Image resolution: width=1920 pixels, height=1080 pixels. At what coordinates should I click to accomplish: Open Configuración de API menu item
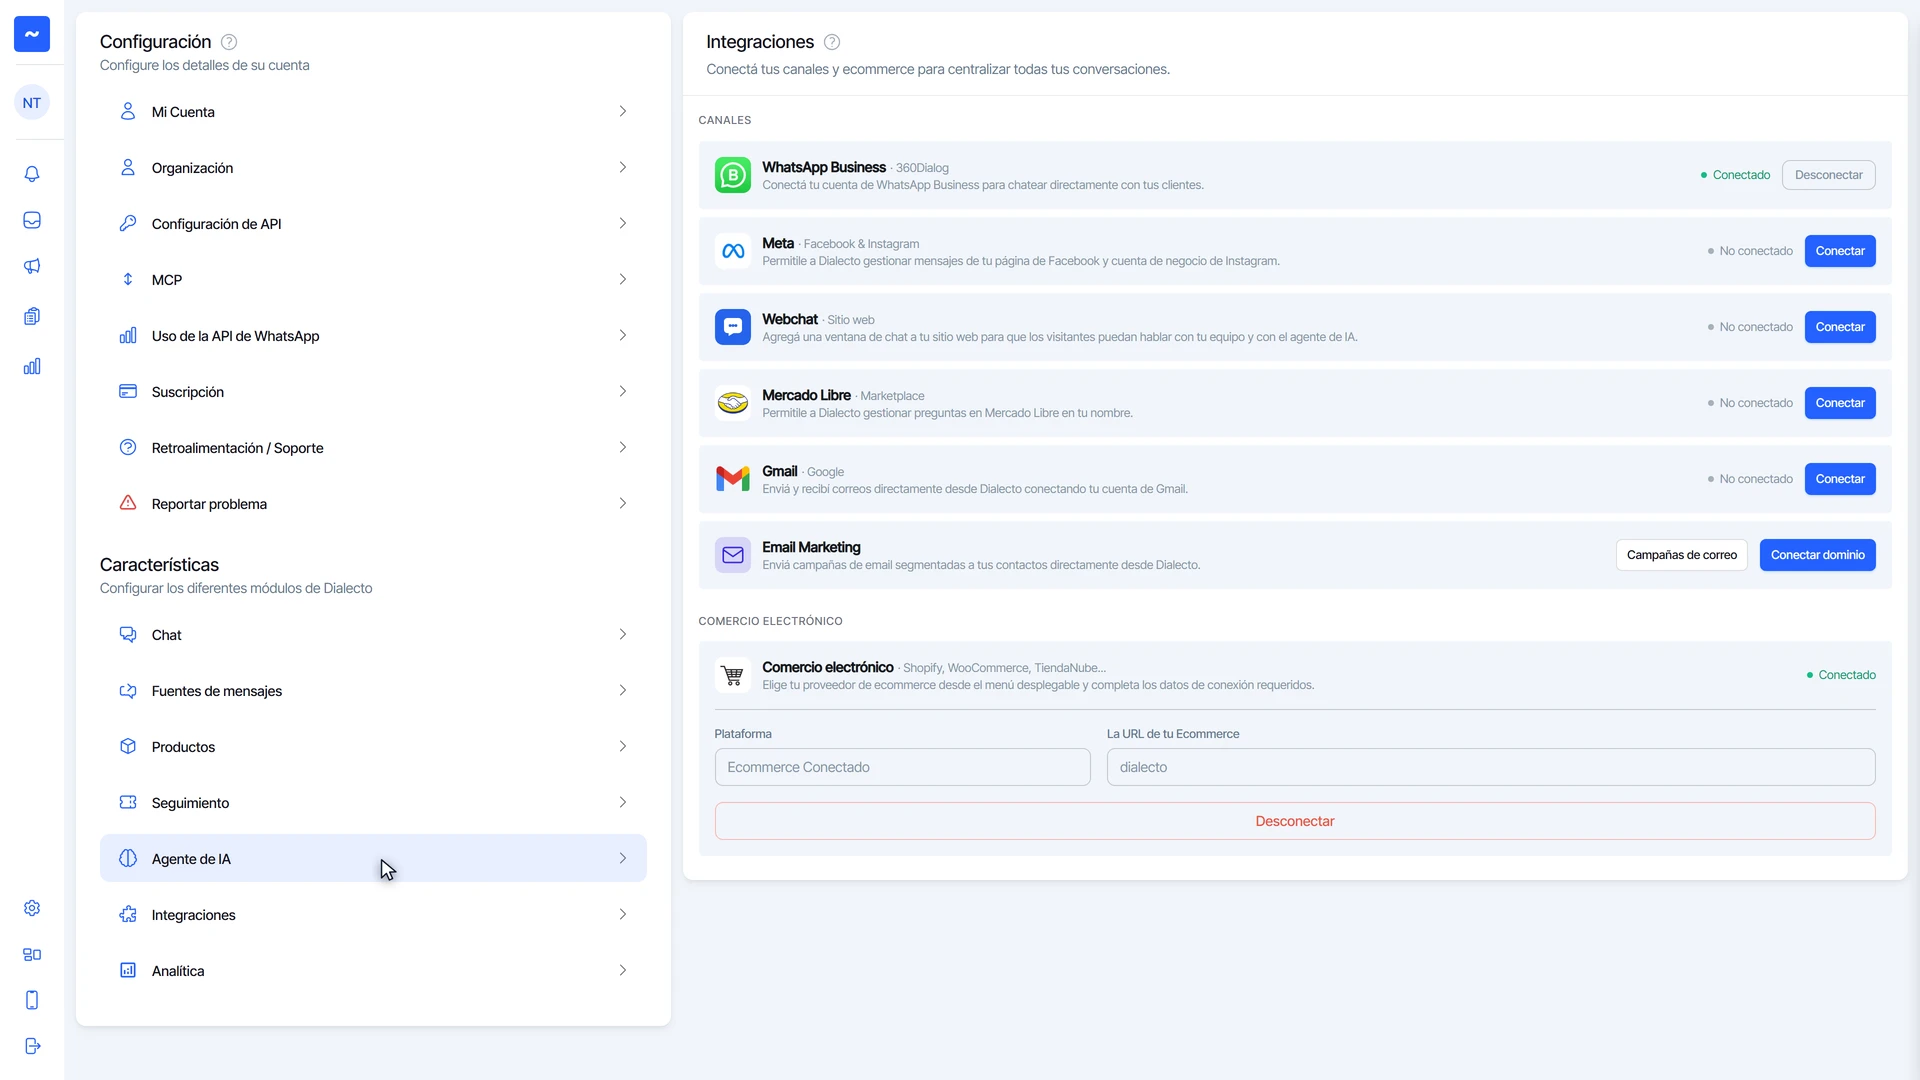point(373,224)
